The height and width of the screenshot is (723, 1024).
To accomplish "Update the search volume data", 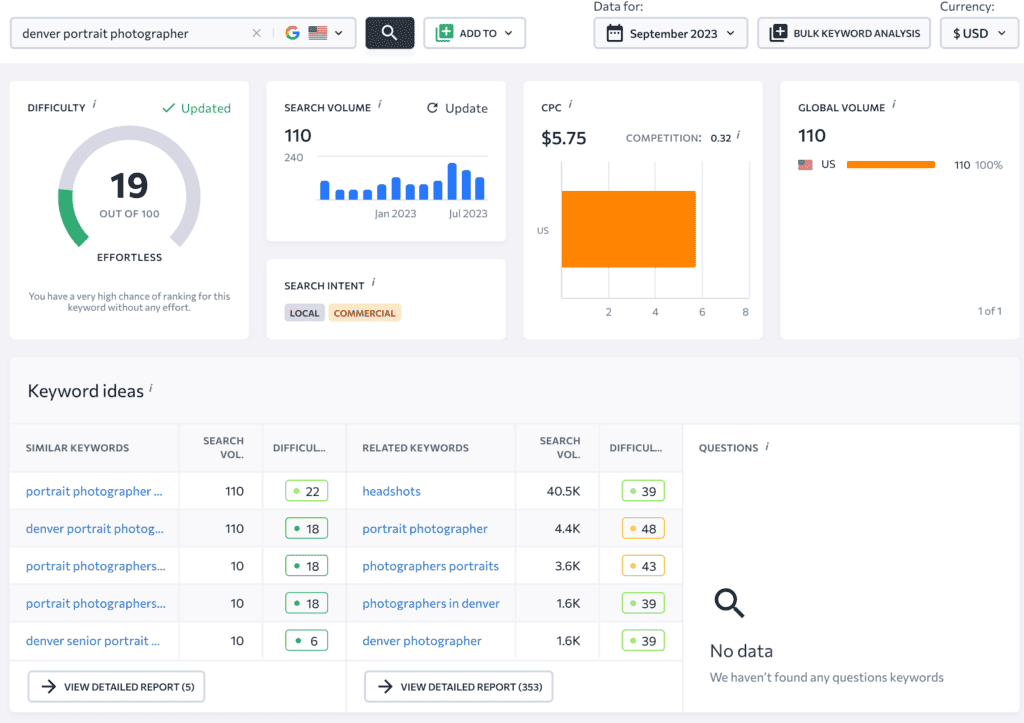I will (x=457, y=108).
